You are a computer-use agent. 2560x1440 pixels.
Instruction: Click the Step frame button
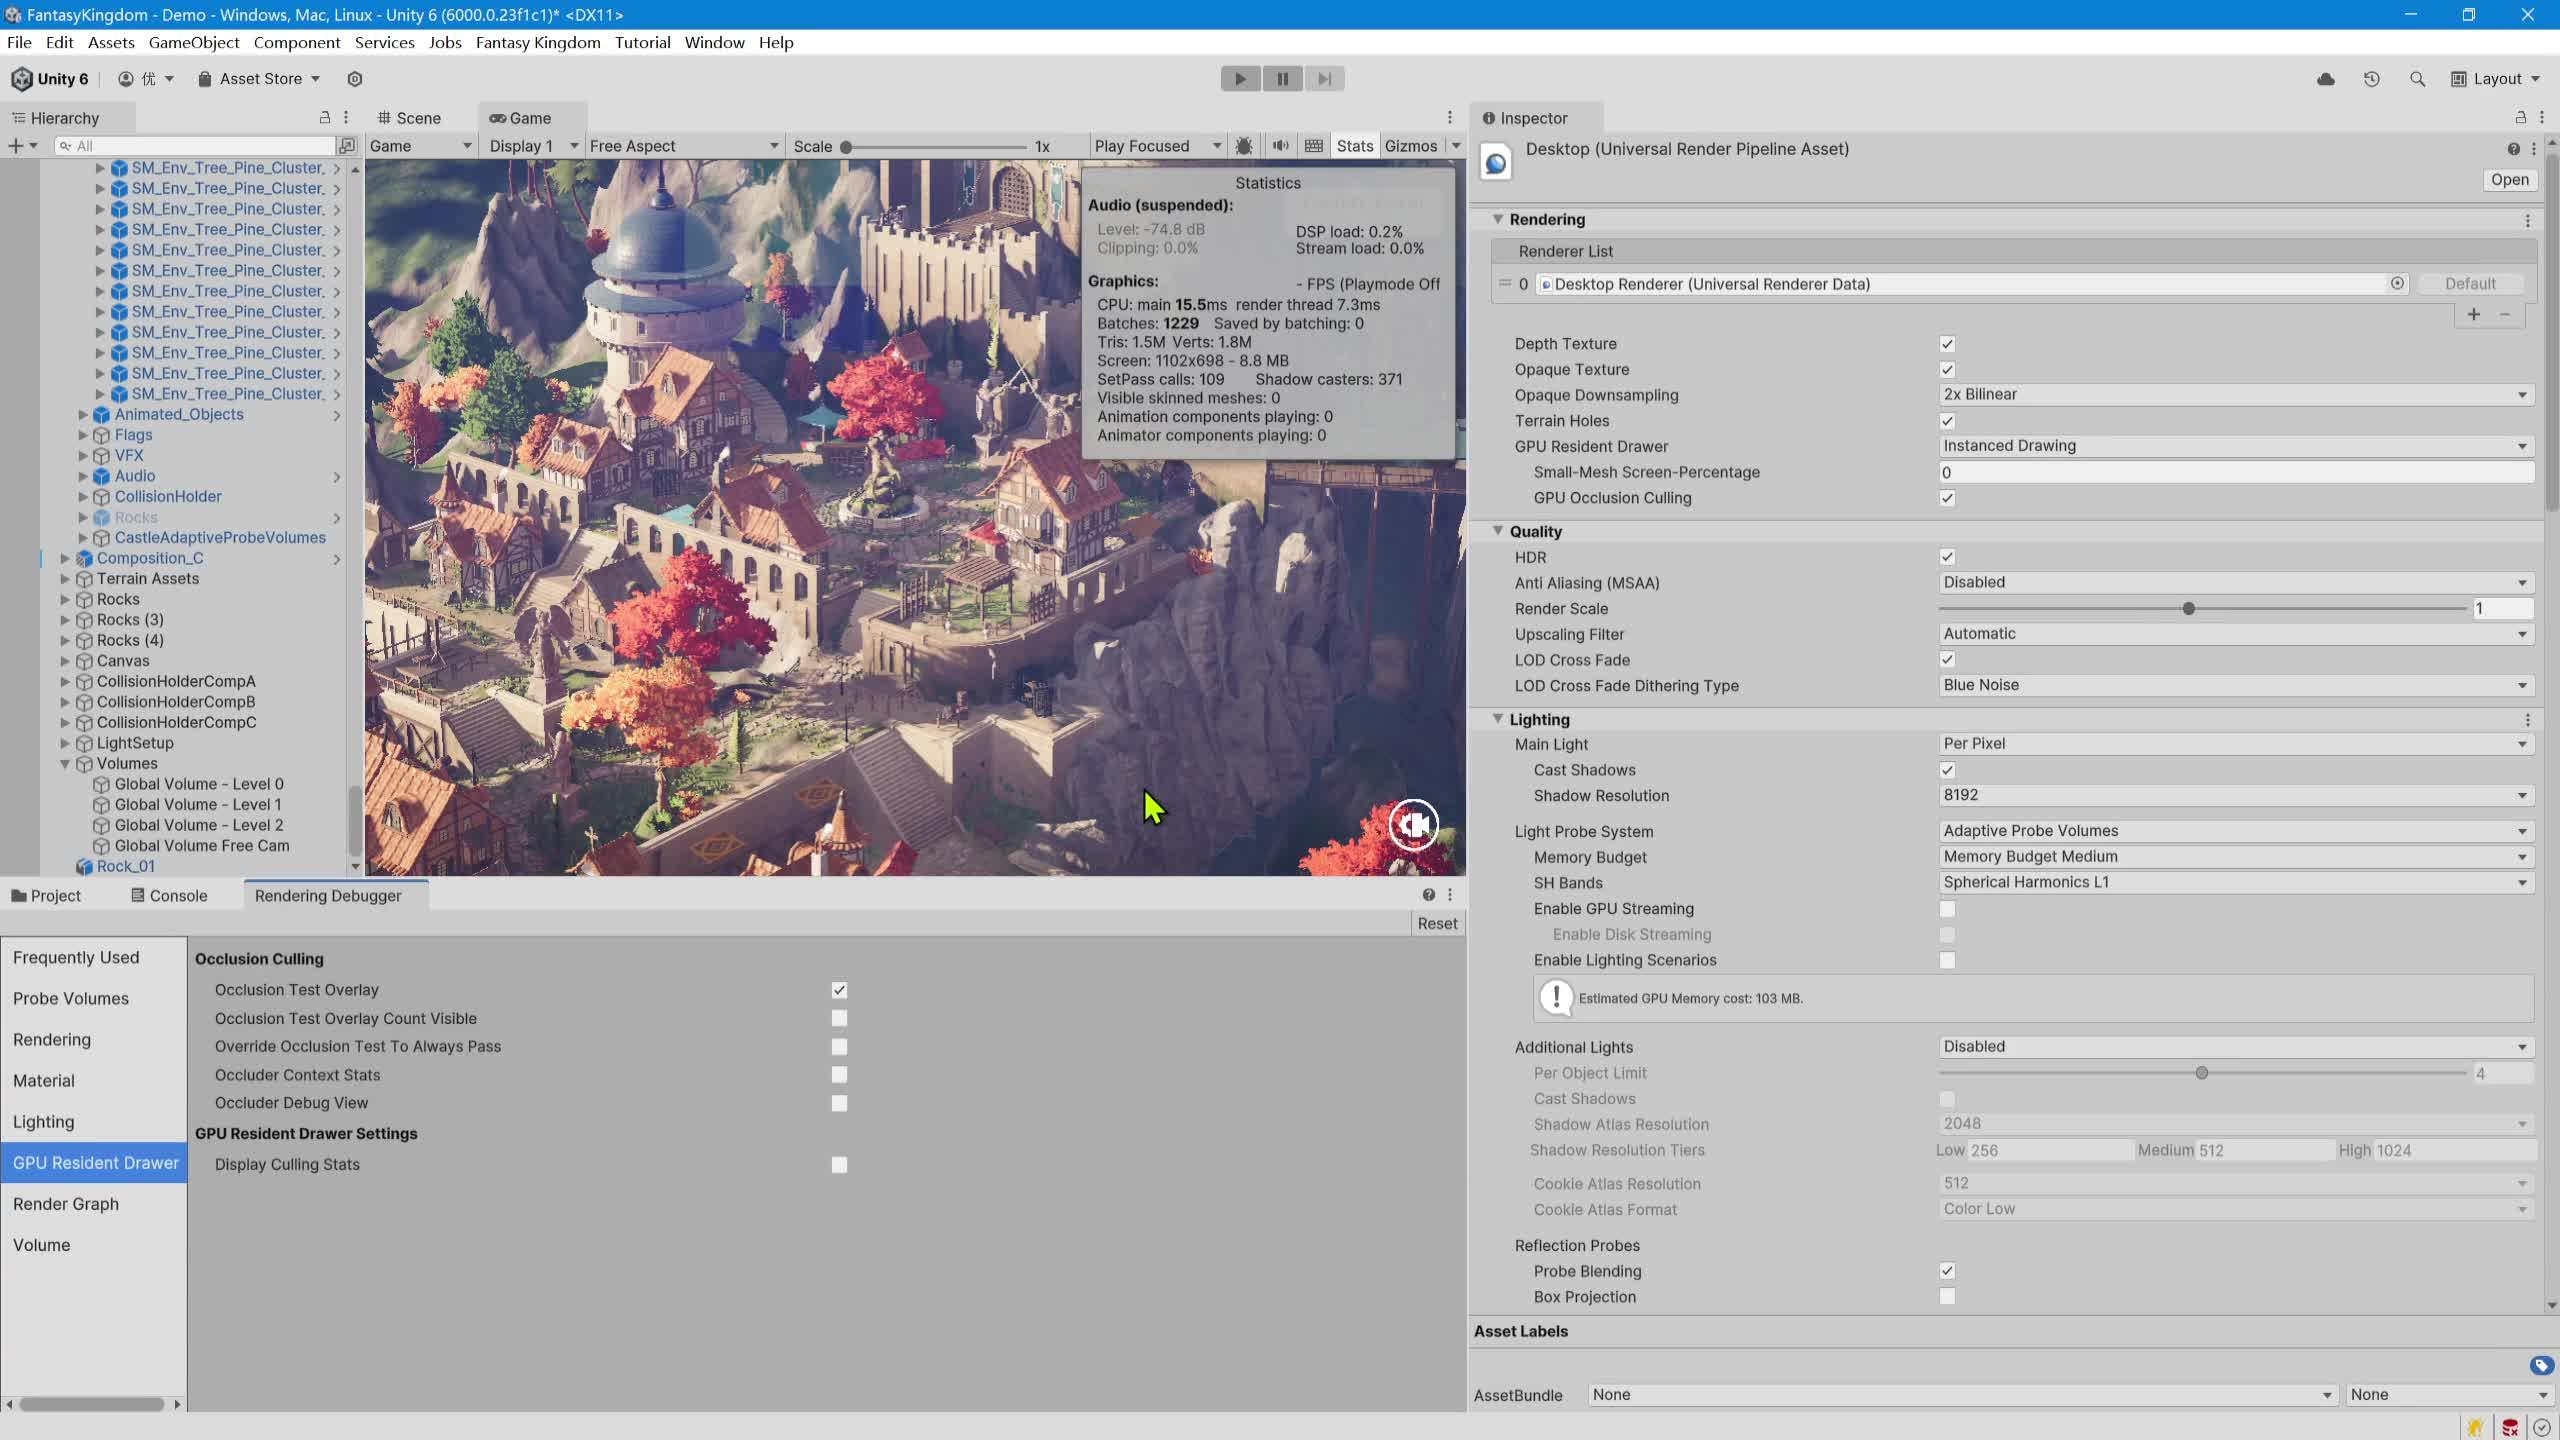1324,78
